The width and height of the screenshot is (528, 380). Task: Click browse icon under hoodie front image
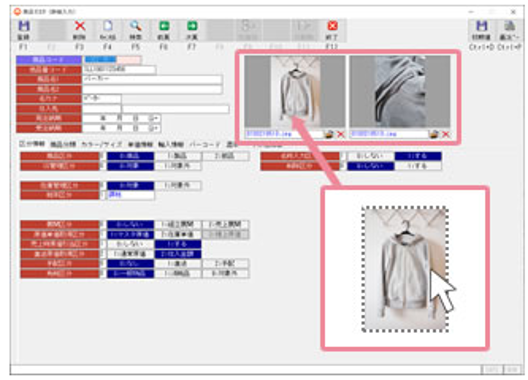(x=329, y=134)
